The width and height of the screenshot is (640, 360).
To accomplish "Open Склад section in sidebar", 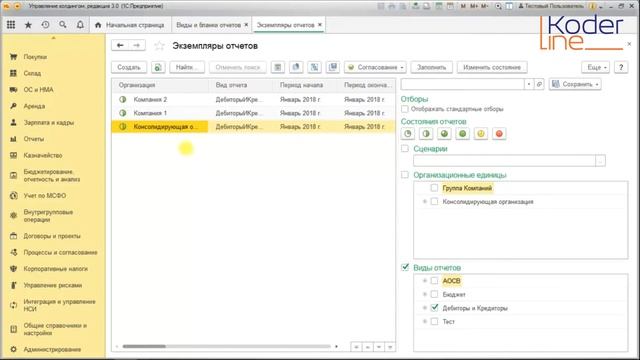I will (x=32, y=73).
